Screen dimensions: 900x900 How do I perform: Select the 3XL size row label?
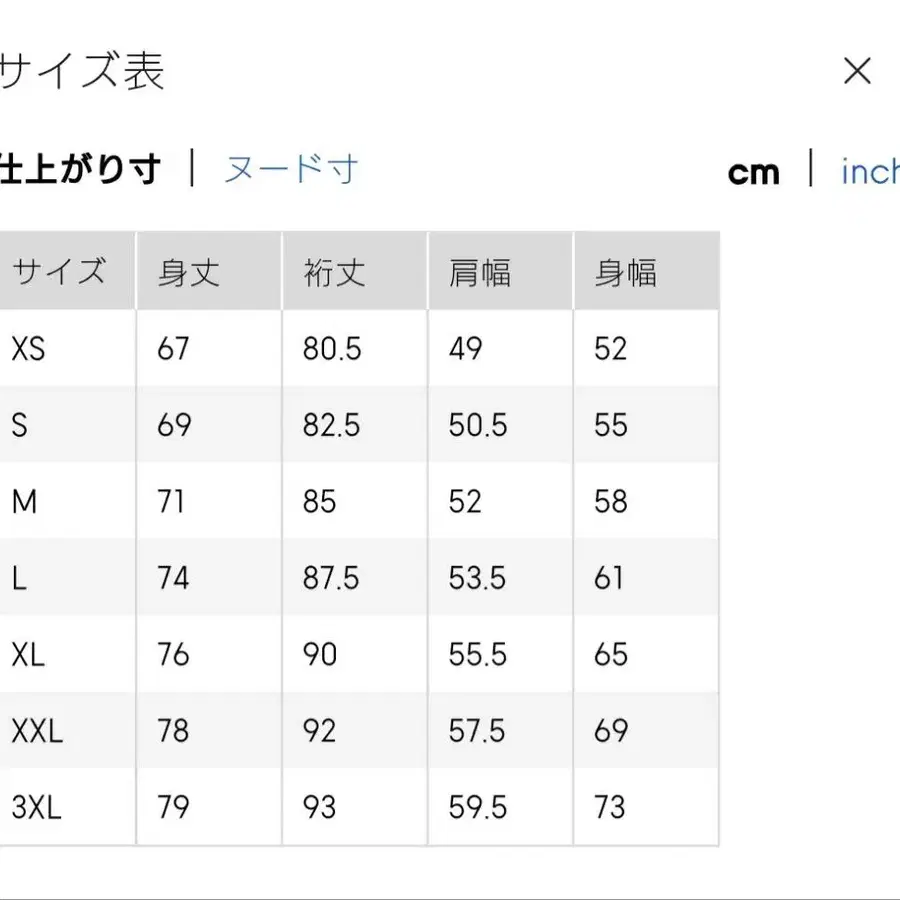coord(37,807)
